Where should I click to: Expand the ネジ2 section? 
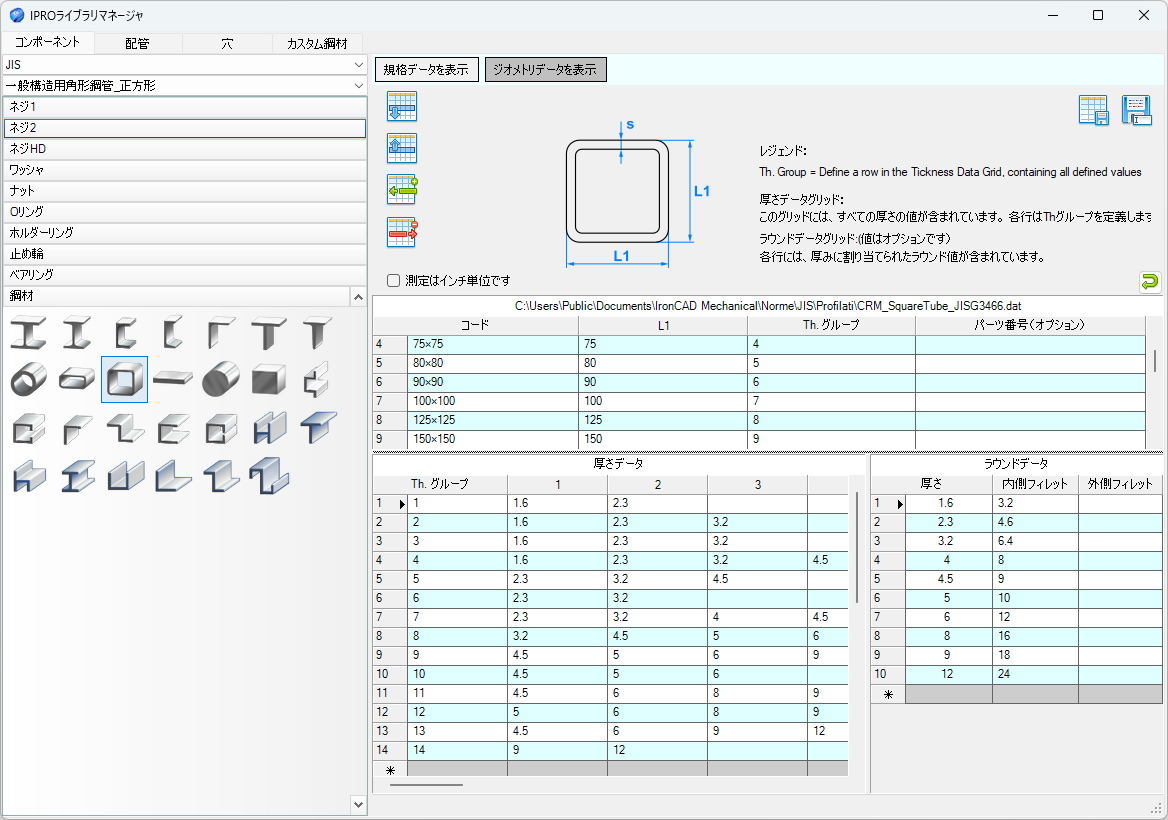(x=185, y=128)
